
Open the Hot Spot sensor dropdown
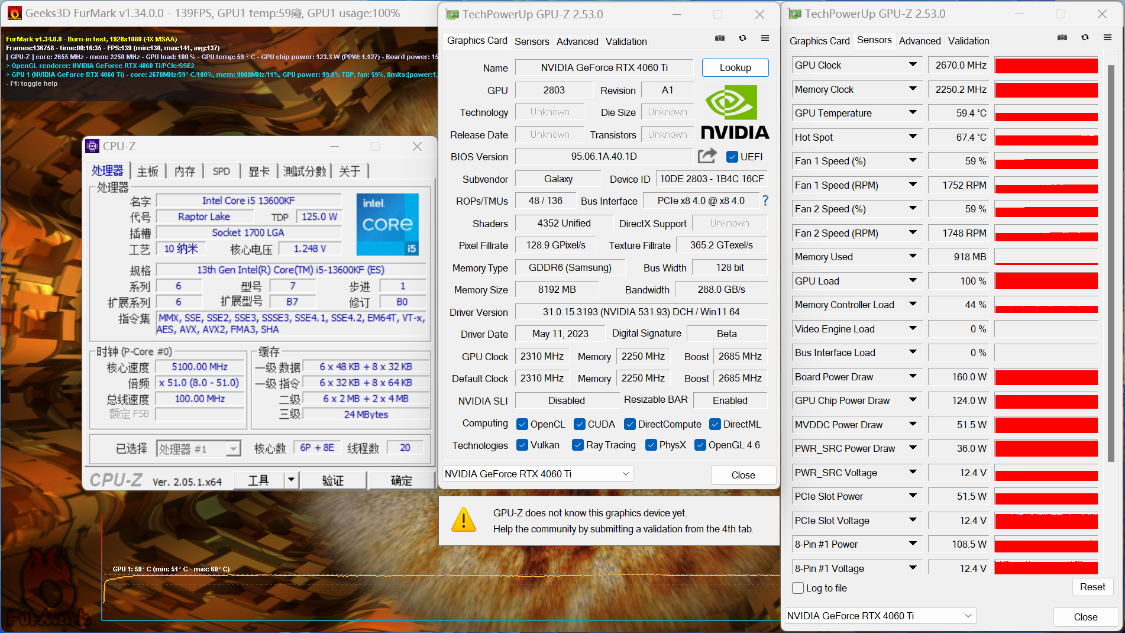[x=913, y=136]
